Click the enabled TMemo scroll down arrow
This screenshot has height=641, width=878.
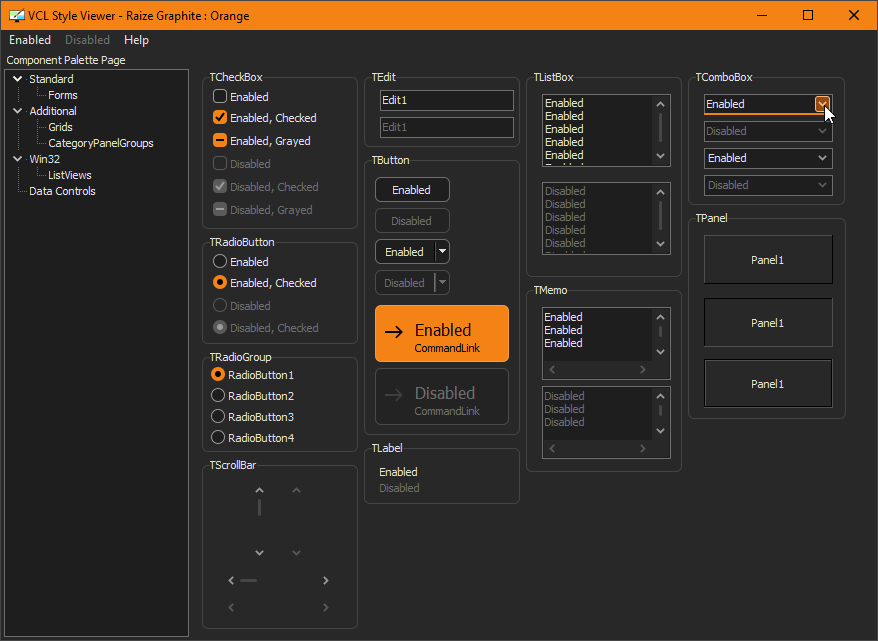pos(660,352)
